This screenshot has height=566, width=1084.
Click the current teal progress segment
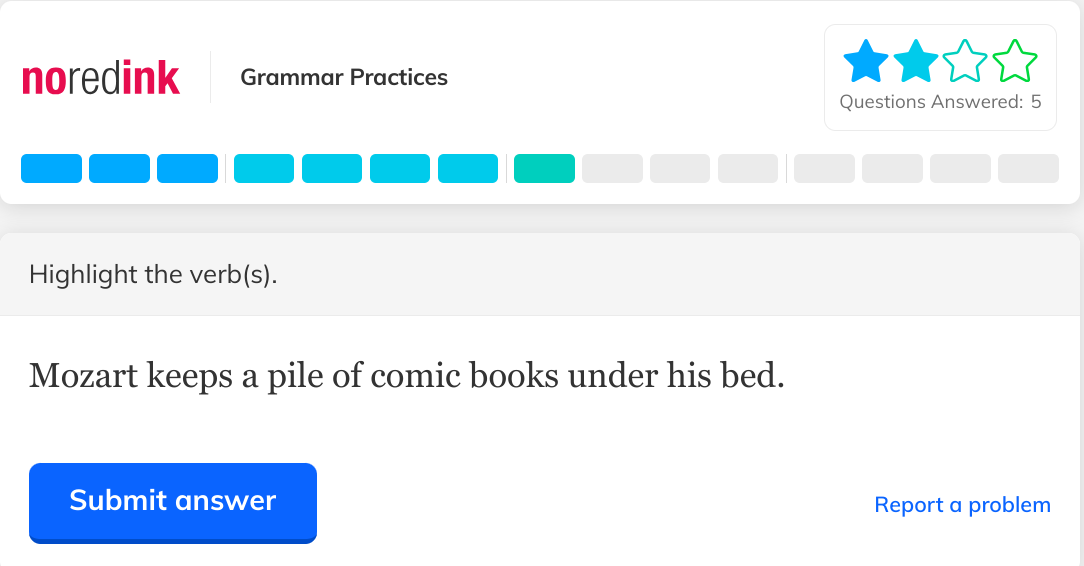[544, 169]
